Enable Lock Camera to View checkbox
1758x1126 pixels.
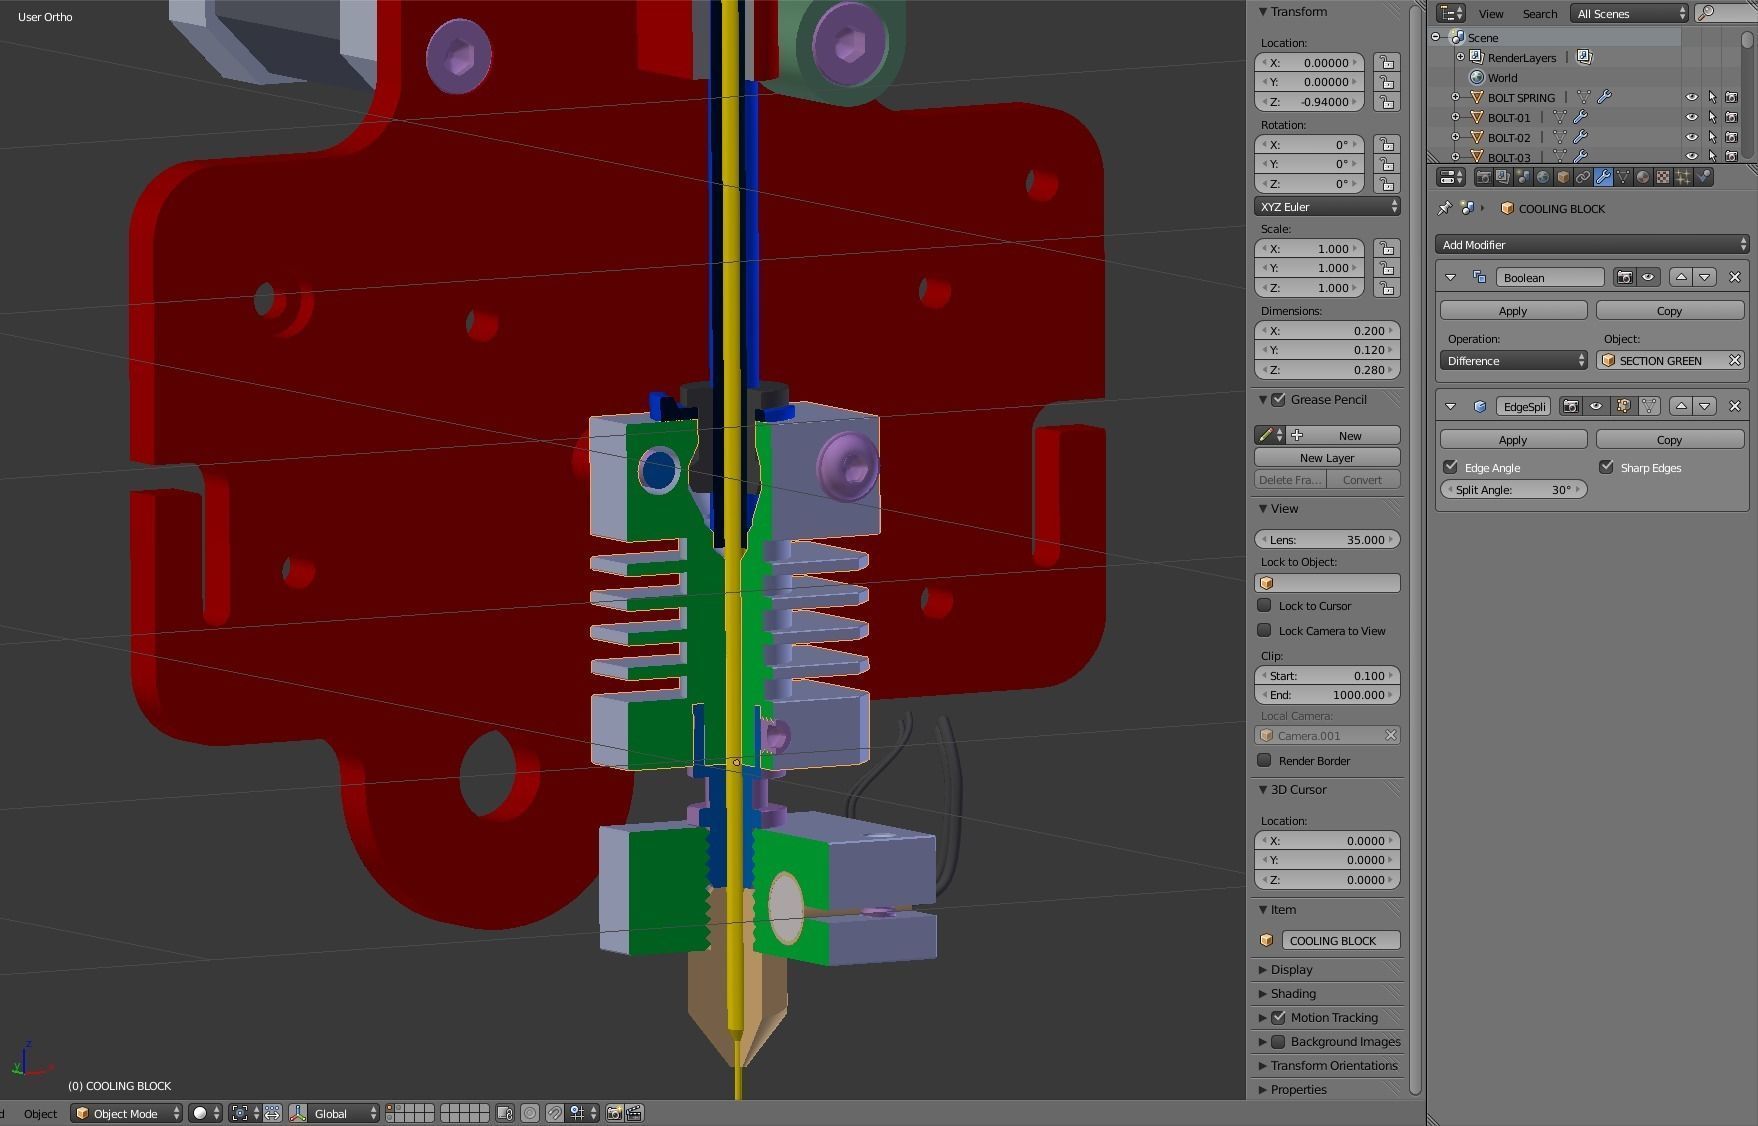(1265, 630)
